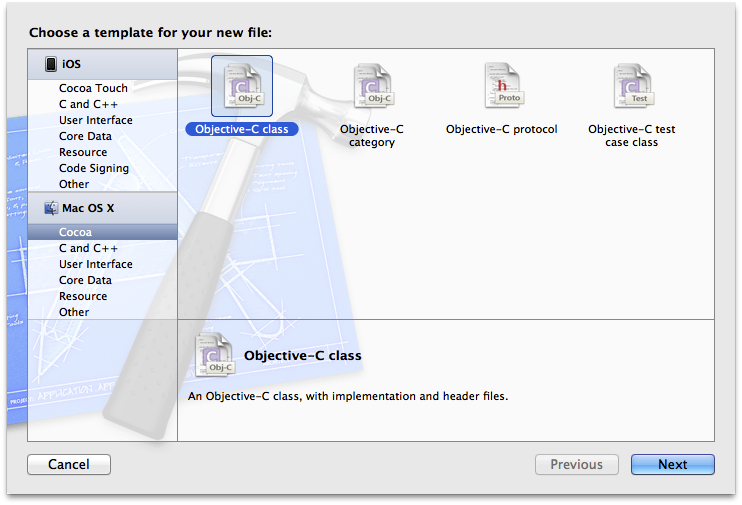Click the iOS section header

[102, 64]
